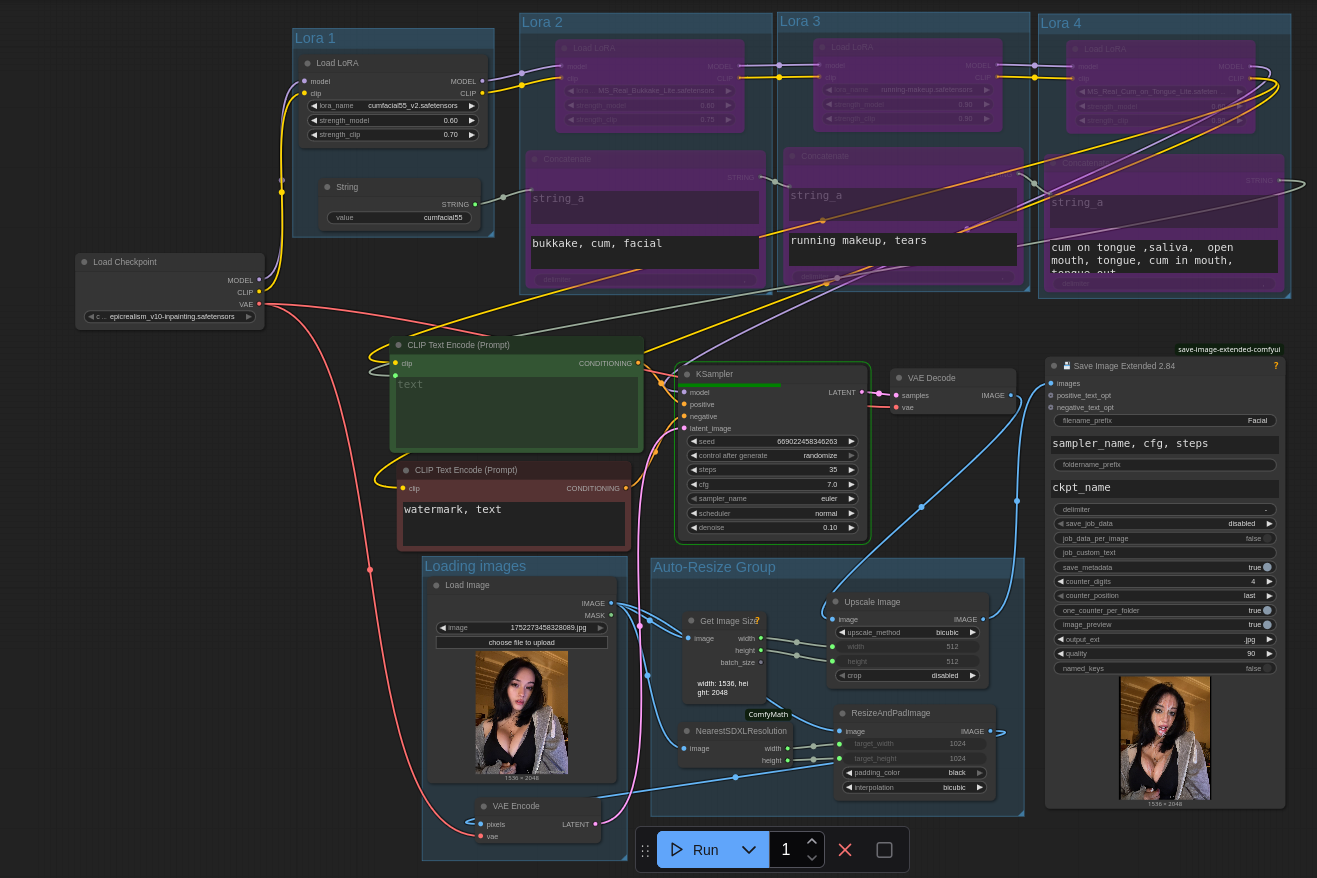Collapse the NearestSDXLResolution node via its title dot
Screen dimensions: 1317x878
tap(686, 731)
